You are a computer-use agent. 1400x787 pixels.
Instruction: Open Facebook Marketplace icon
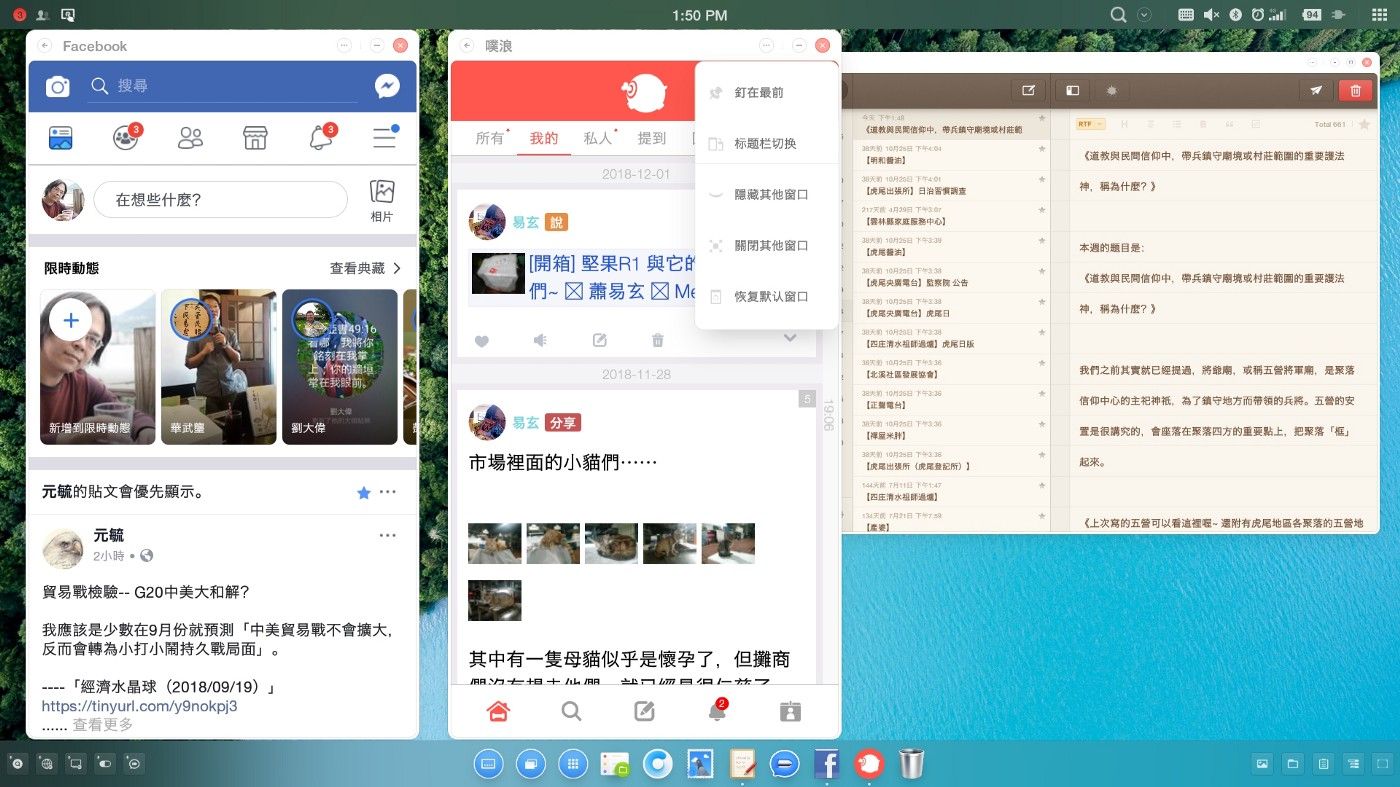click(255, 138)
